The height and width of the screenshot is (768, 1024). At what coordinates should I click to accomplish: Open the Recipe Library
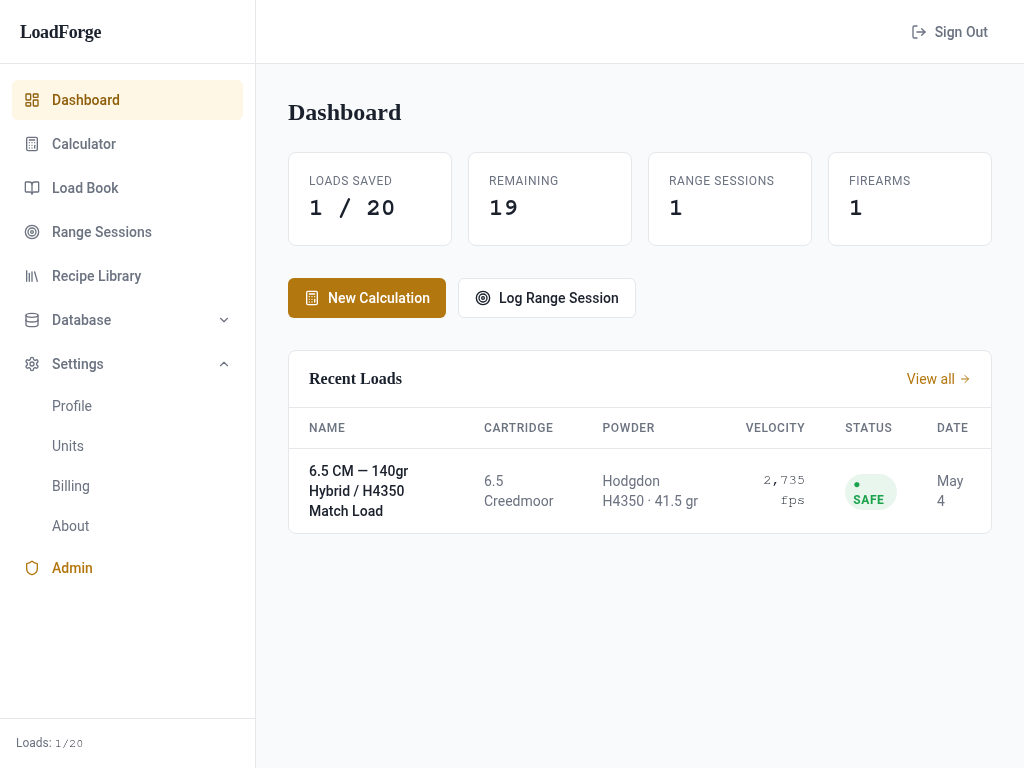127,276
